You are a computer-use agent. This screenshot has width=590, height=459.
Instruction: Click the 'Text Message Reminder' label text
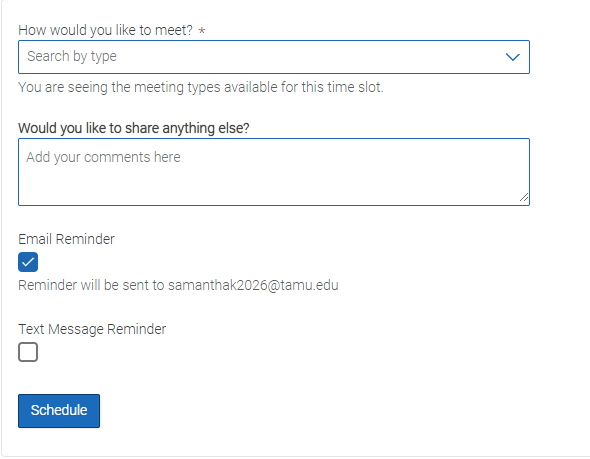92,329
